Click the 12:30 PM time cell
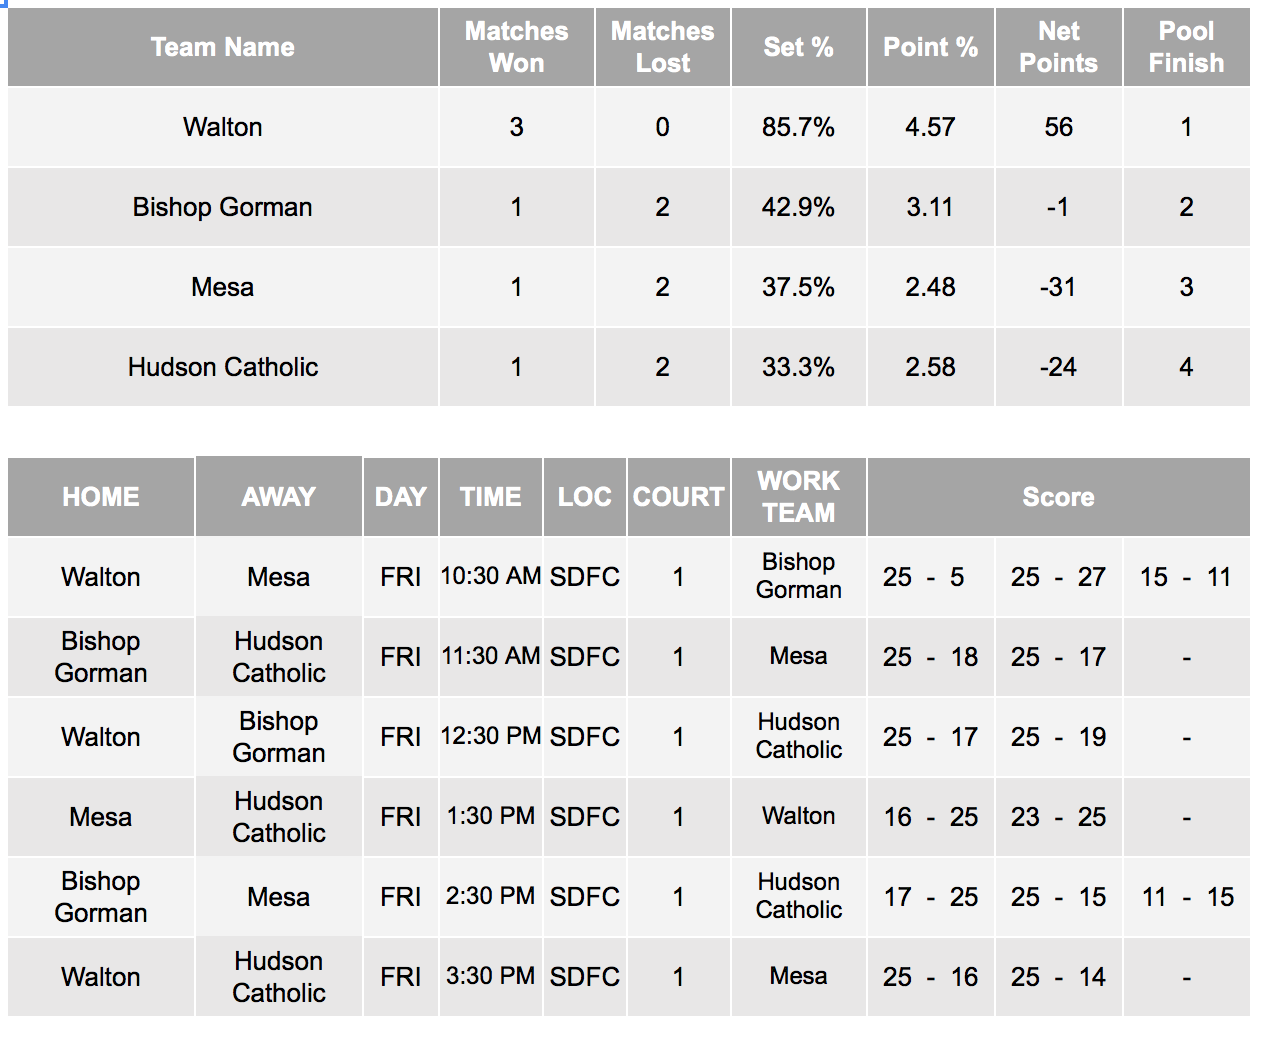The height and width of the screenshot is (1040, 1268). pyautogui.click(x=491, y=737)
